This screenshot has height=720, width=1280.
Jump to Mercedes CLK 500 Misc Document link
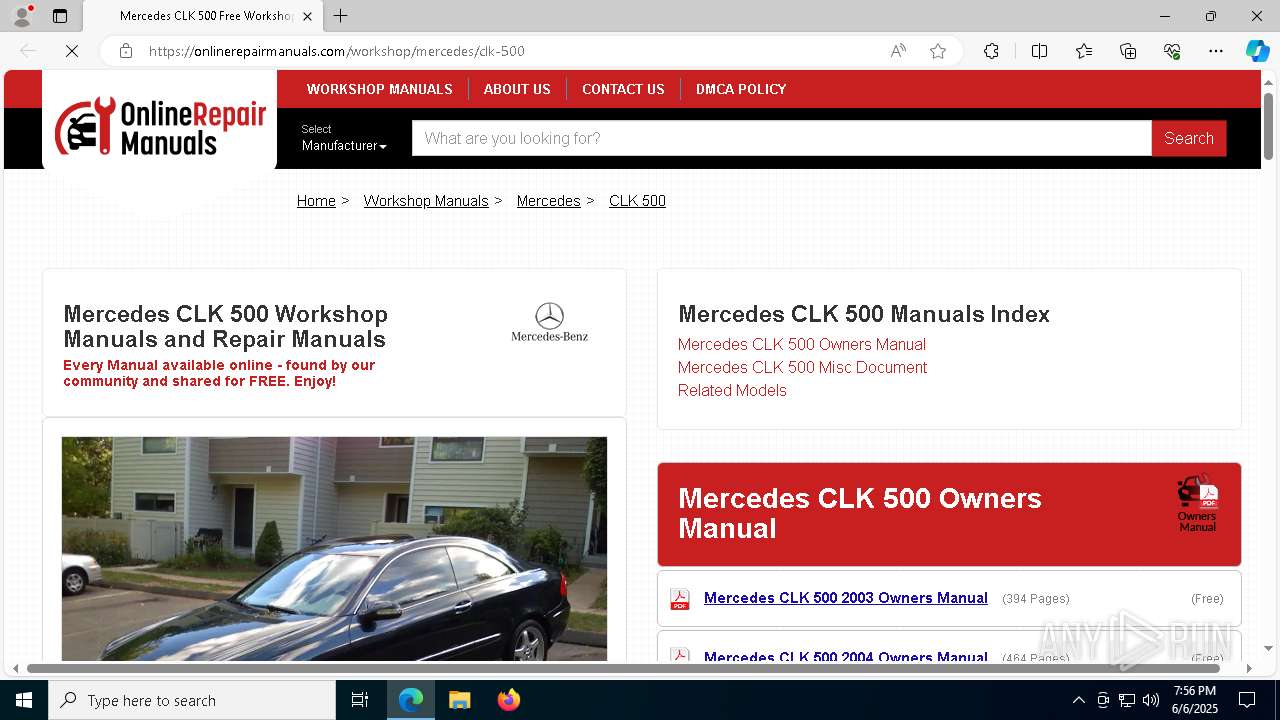pyautogui.click(x=802, y=367)
